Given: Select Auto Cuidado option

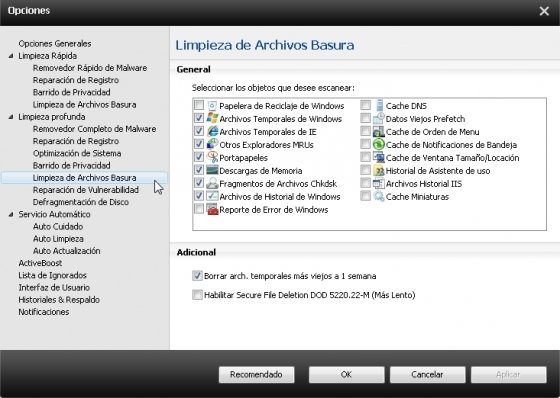Looking at the screenshot, I should (x=58, y=227).
